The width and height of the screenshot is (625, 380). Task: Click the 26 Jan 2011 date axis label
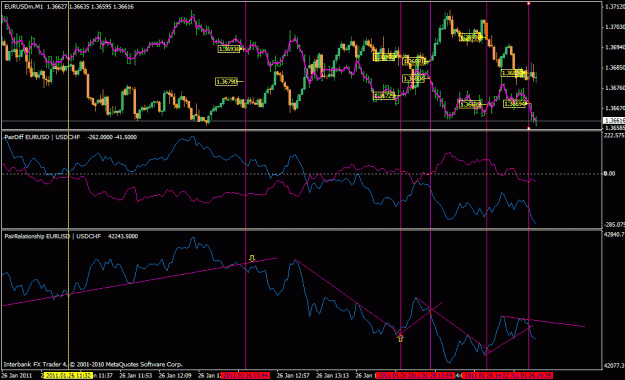click(16, 376)
